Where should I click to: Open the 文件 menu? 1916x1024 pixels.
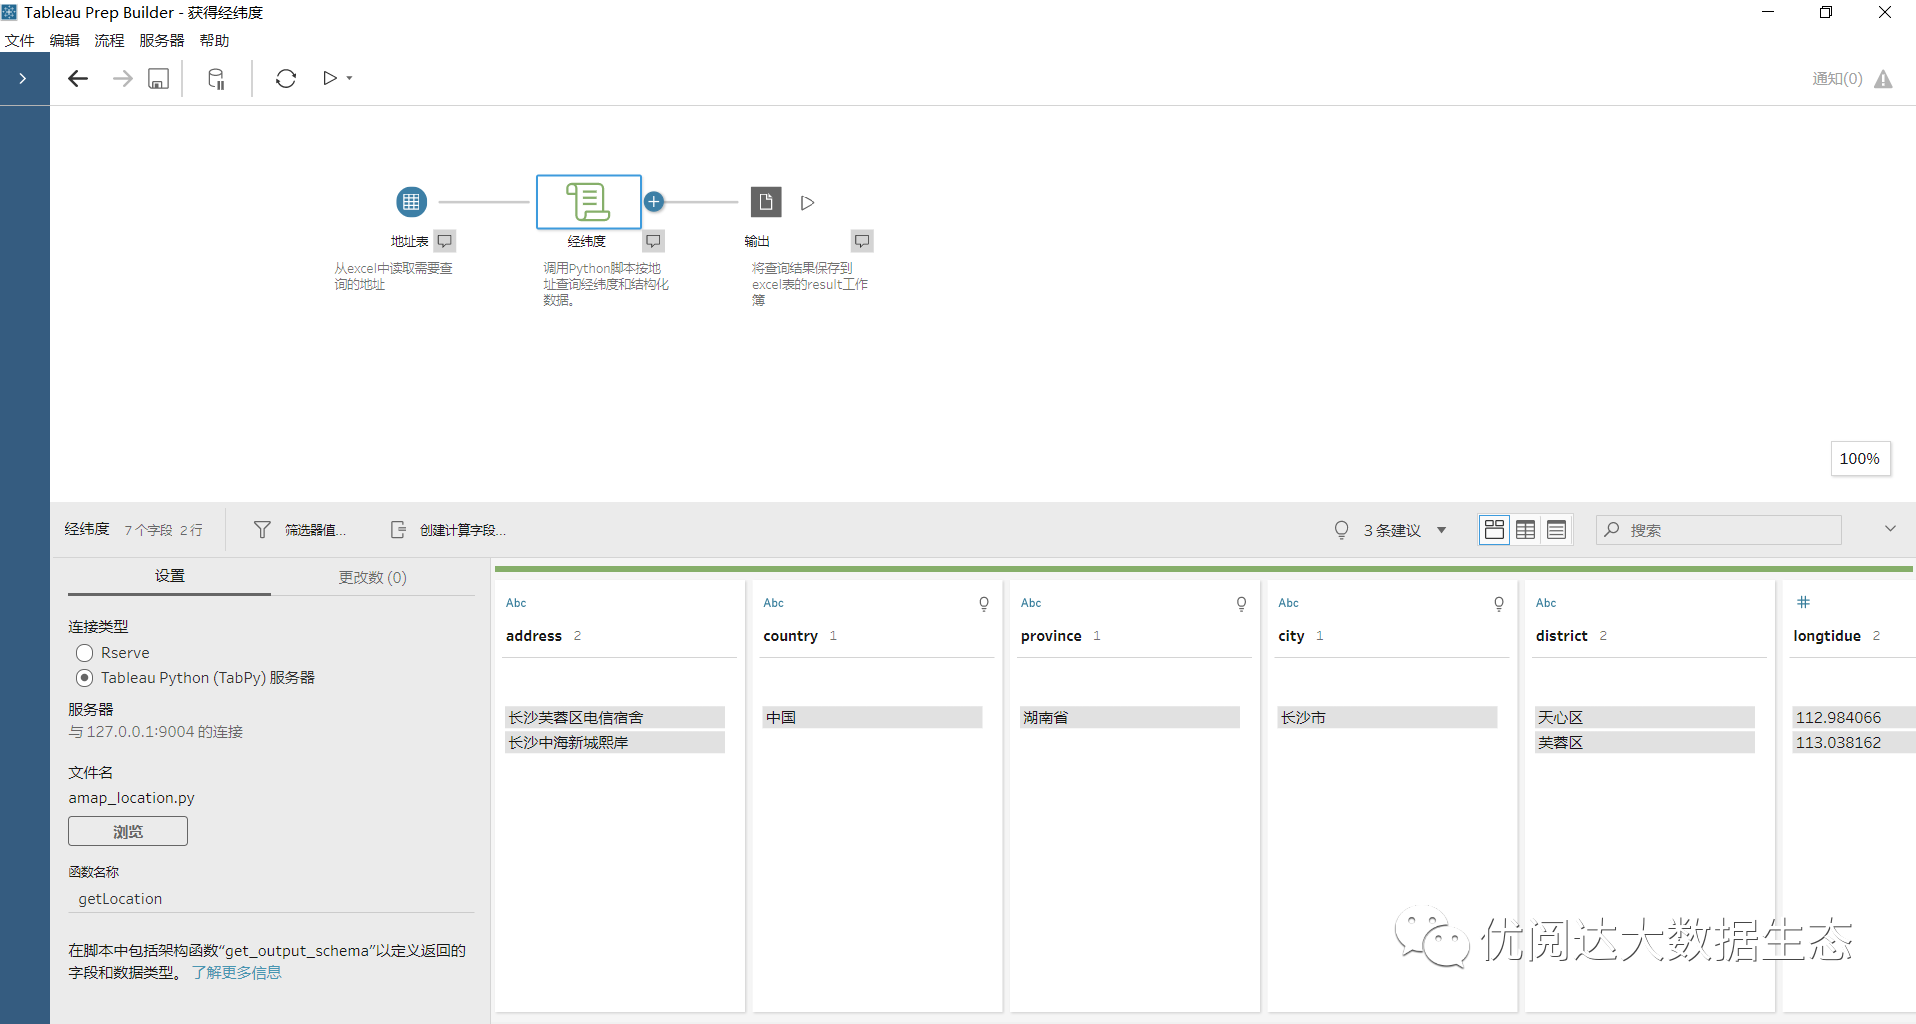pos(20,40)
